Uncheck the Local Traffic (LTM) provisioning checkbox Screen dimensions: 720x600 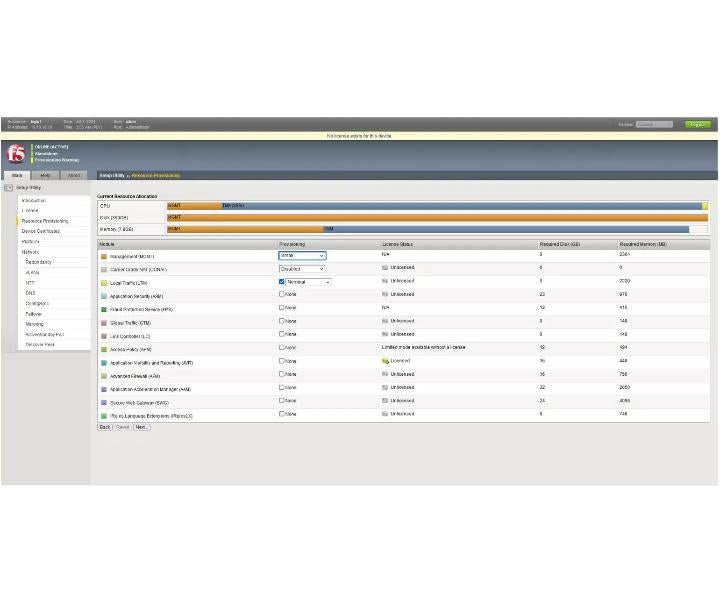point(281,282)
